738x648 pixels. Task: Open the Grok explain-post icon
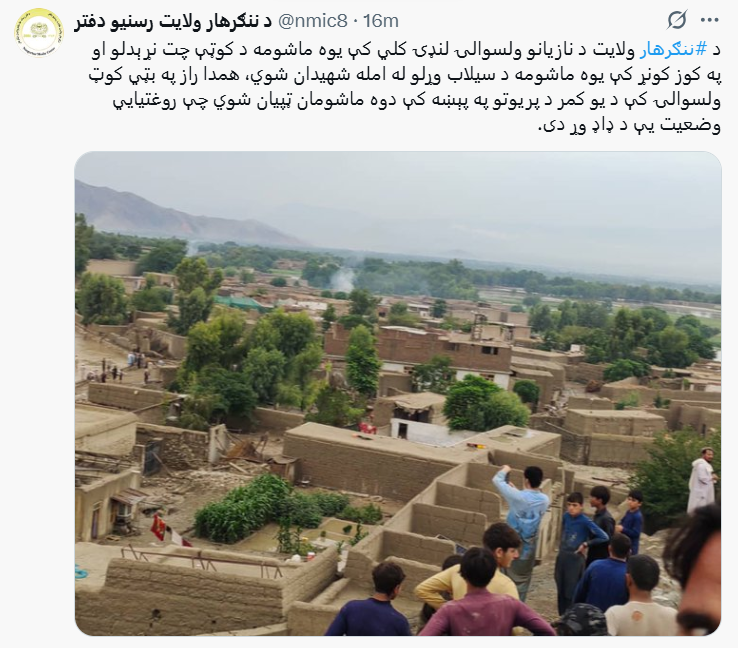point(677,20)
